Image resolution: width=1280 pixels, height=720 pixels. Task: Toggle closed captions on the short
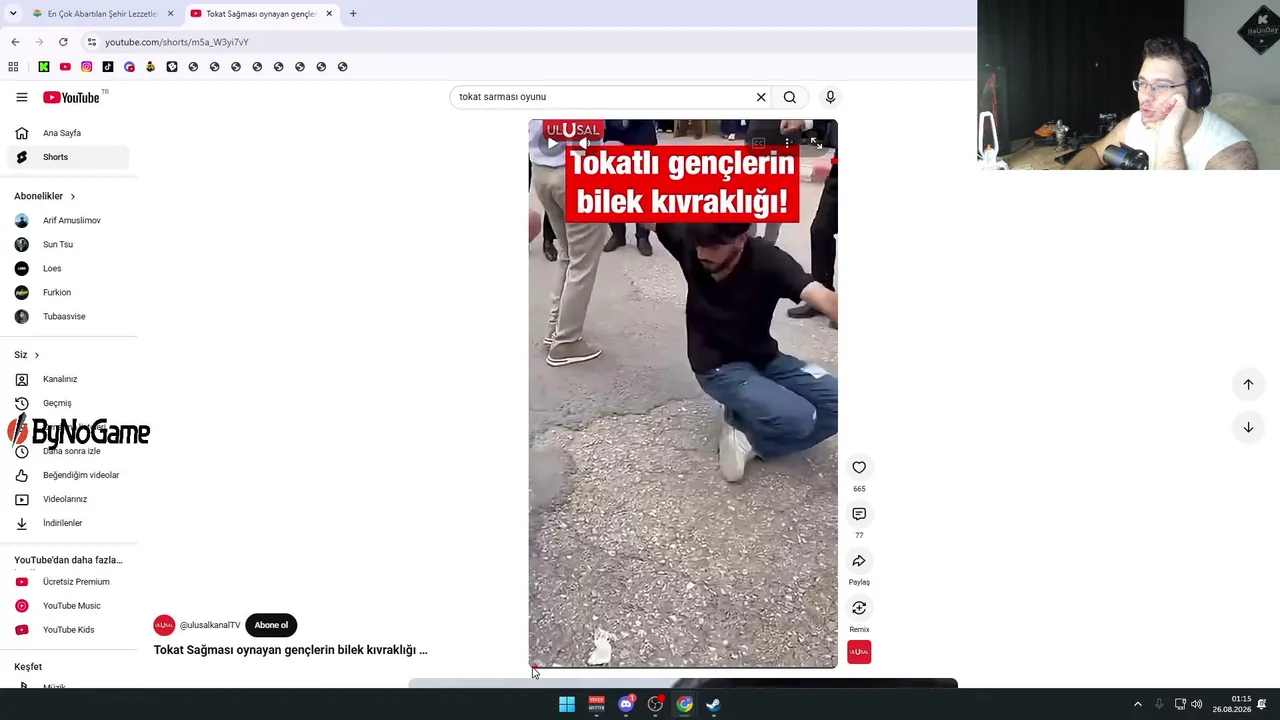(758, 143)
